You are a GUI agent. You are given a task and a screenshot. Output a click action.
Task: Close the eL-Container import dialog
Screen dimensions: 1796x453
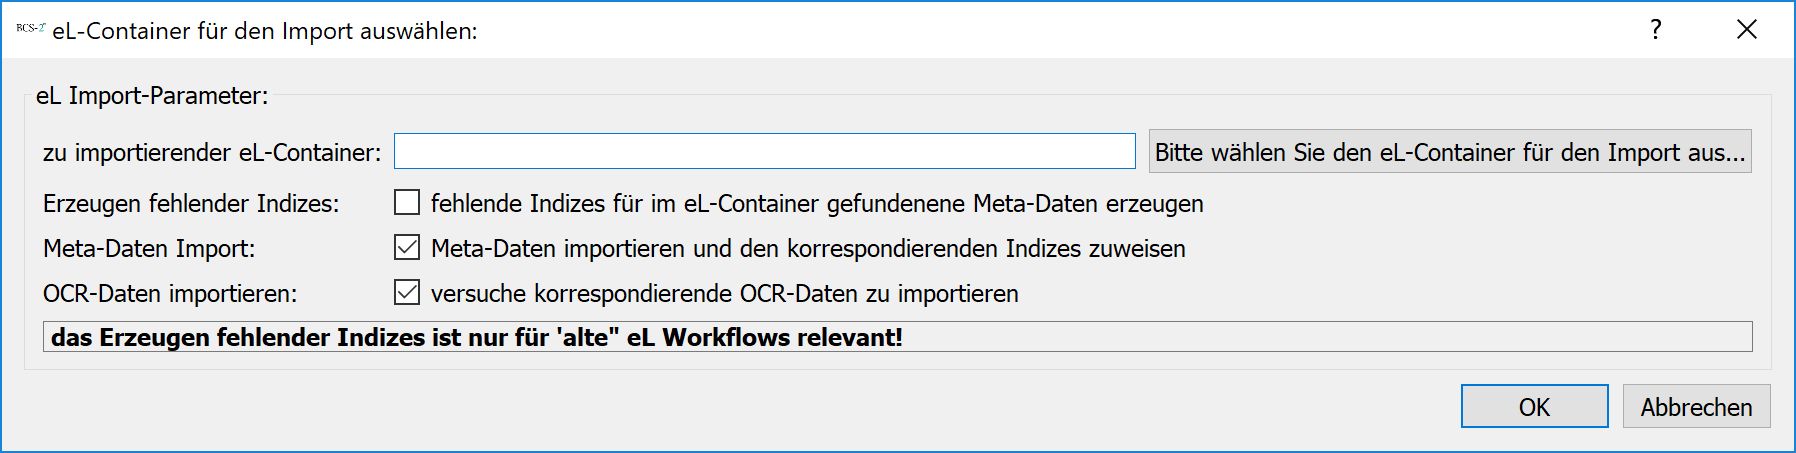pyautogui.click(x=1747, y=30)
